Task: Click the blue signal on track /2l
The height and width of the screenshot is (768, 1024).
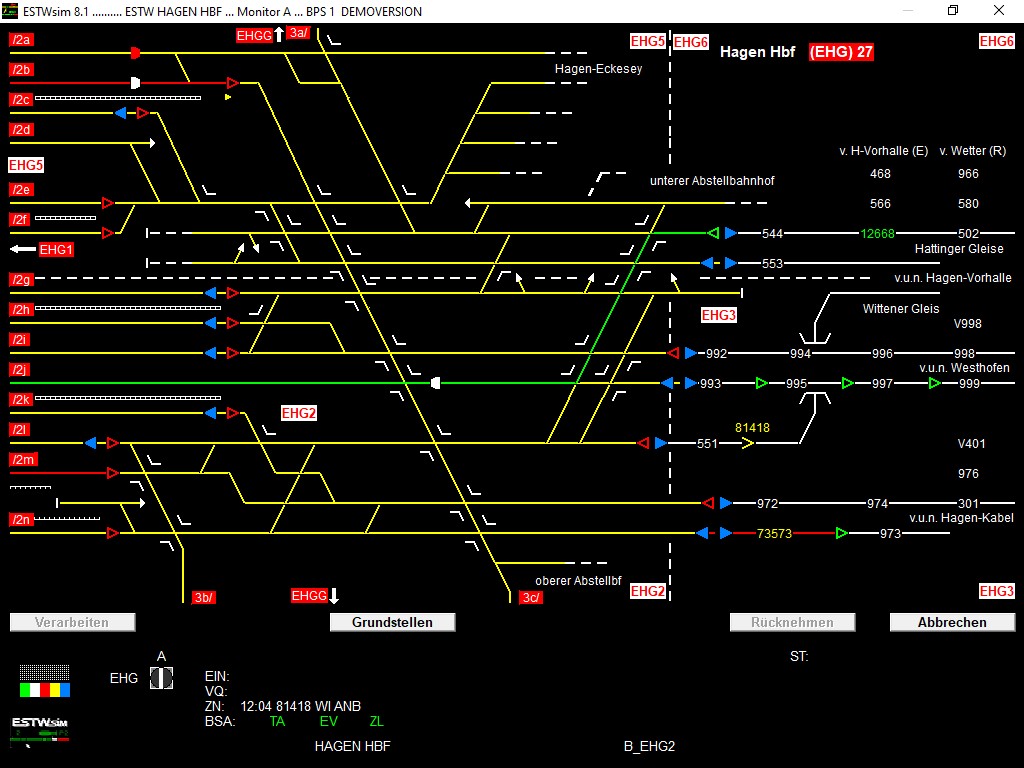Action: 90,443
